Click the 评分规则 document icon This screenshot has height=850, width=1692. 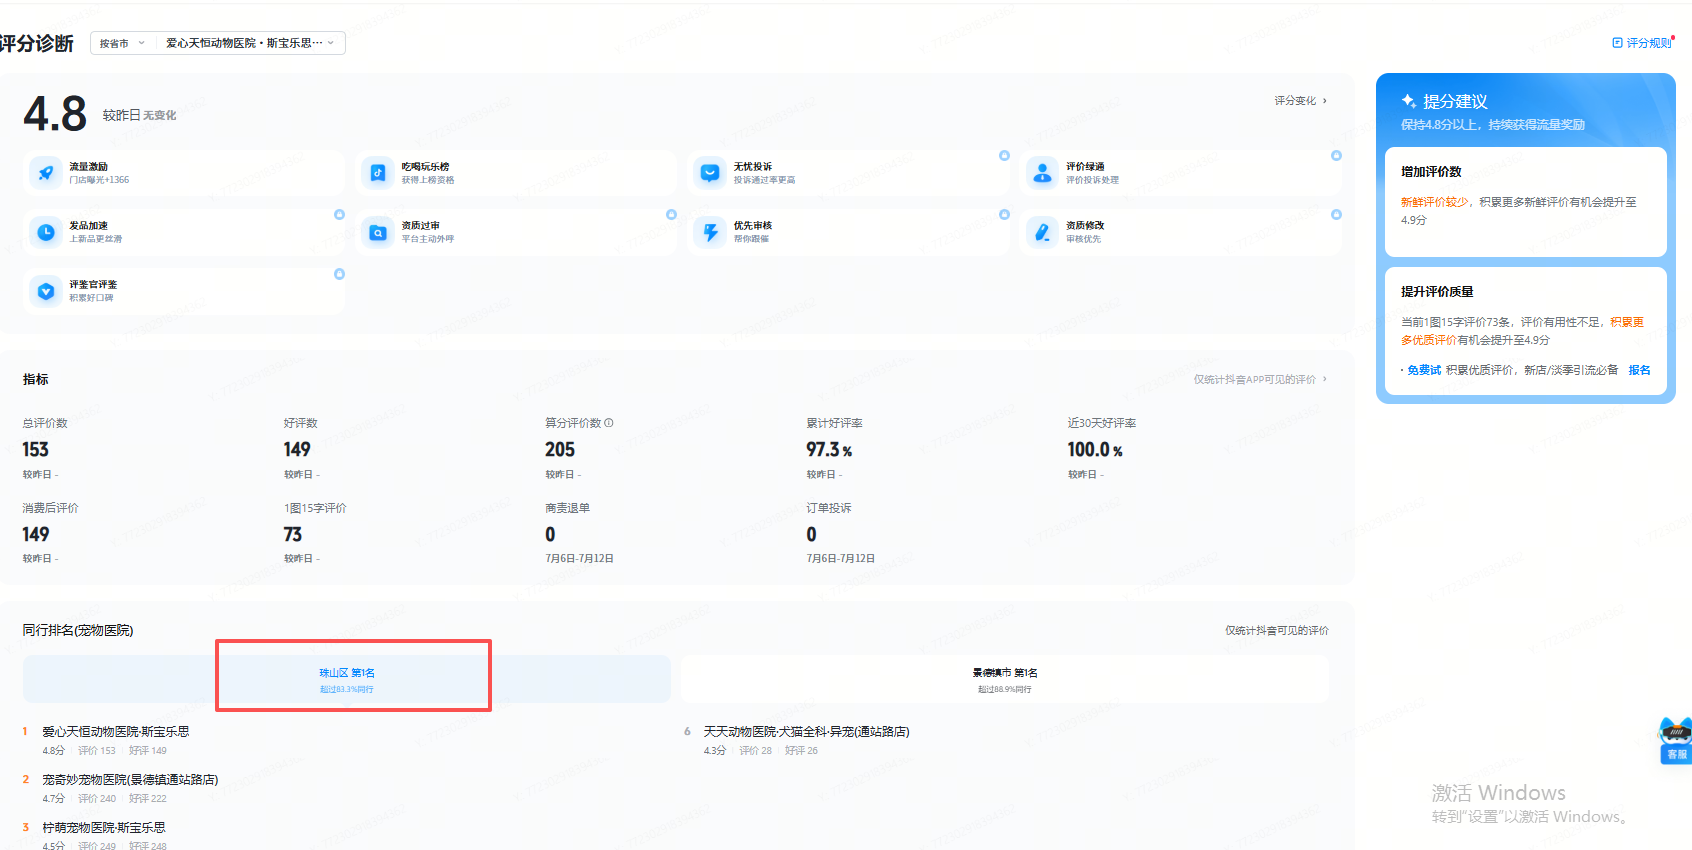tap(1617, 43)
